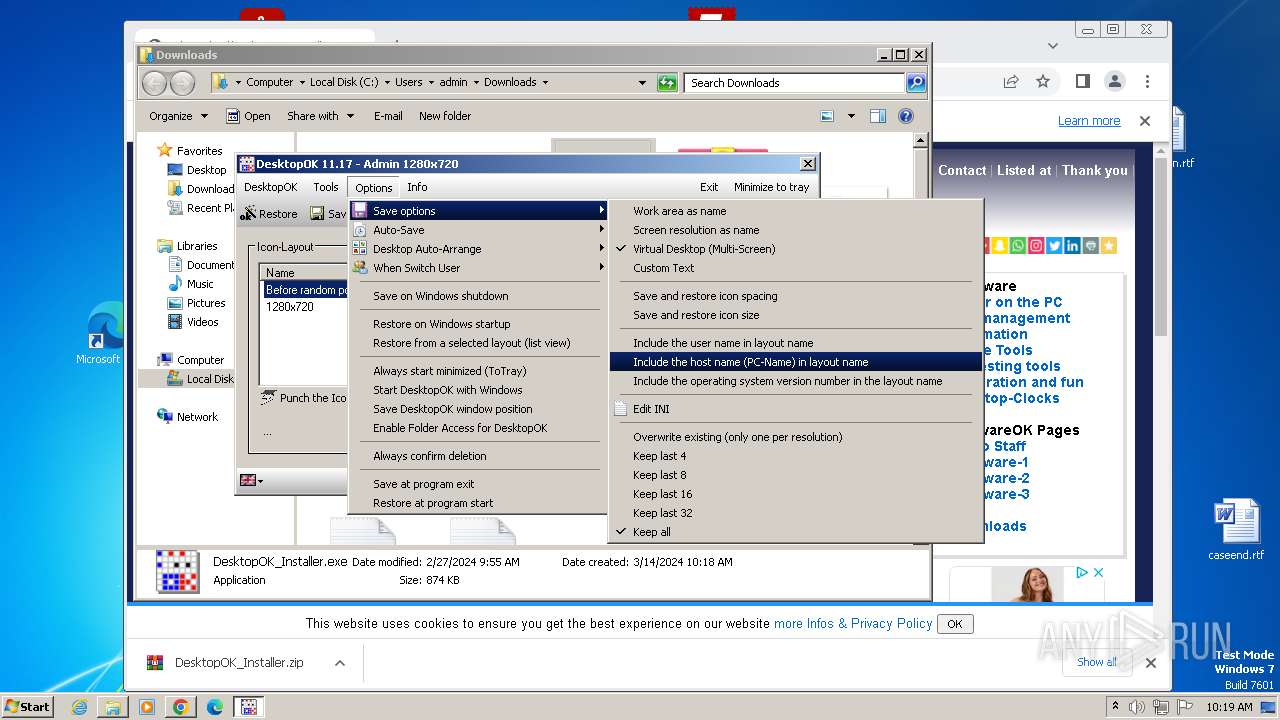This screenshot has height=720, width=1280.
Task: Toggle Save and restore icon size
Action: pos(795,315)
